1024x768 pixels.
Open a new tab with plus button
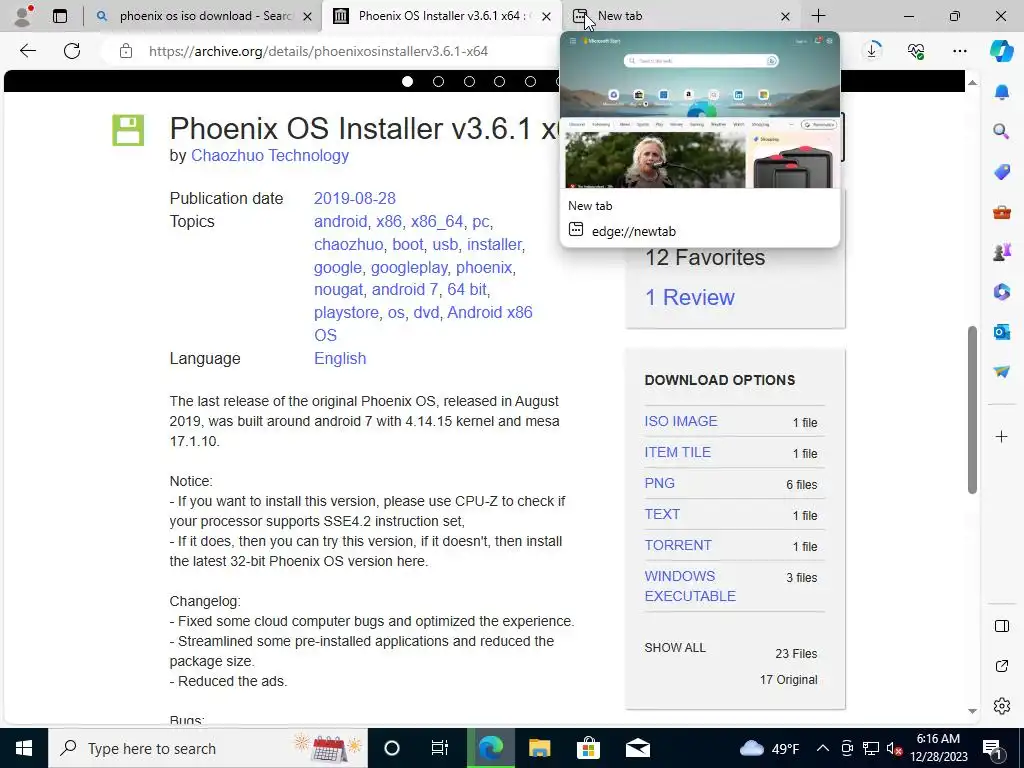[818, 16]
